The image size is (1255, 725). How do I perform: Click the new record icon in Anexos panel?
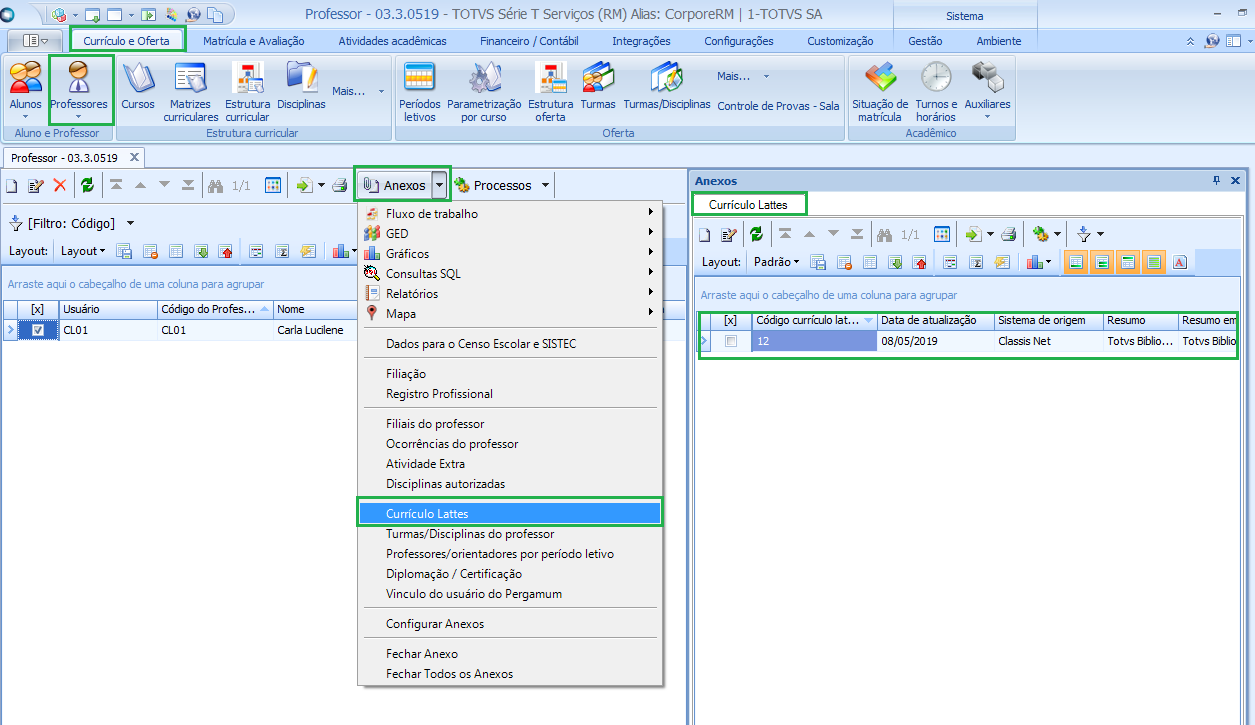(x=704, y=234)
